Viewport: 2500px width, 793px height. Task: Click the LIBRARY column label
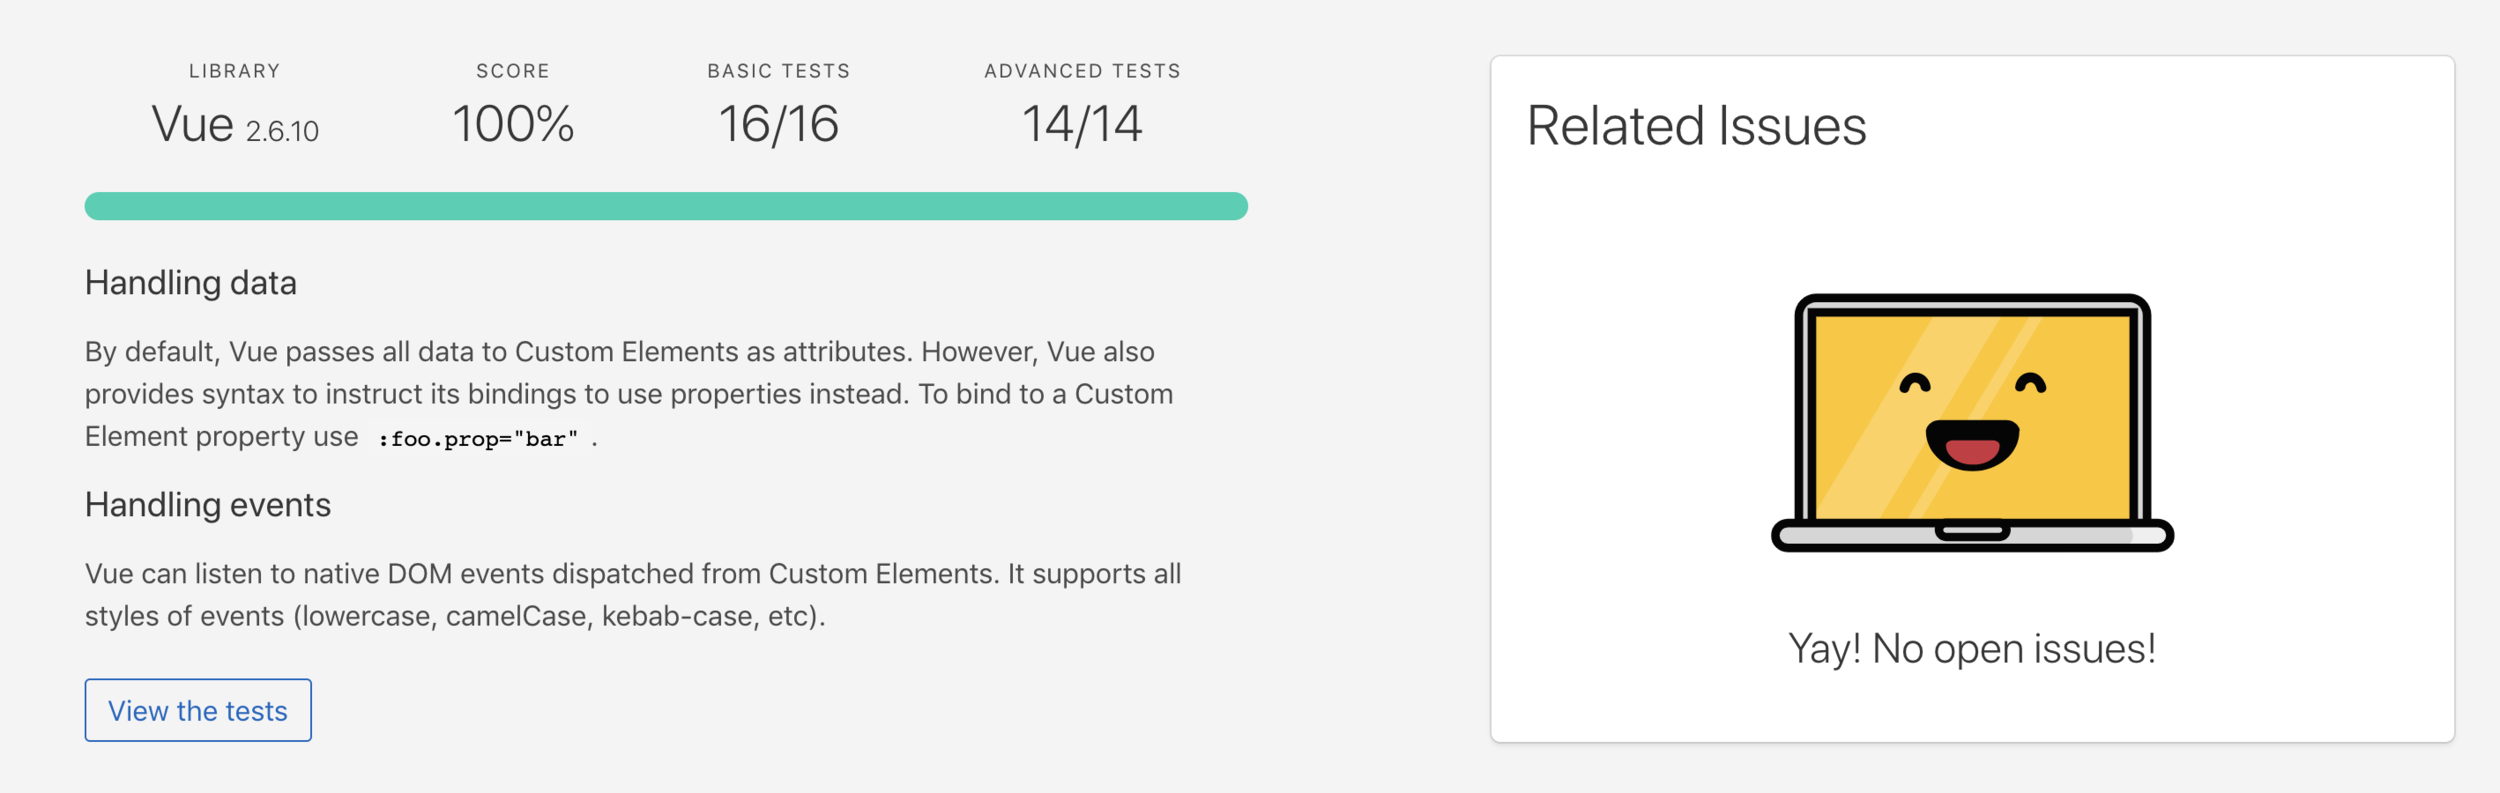(x=235, y=71)
